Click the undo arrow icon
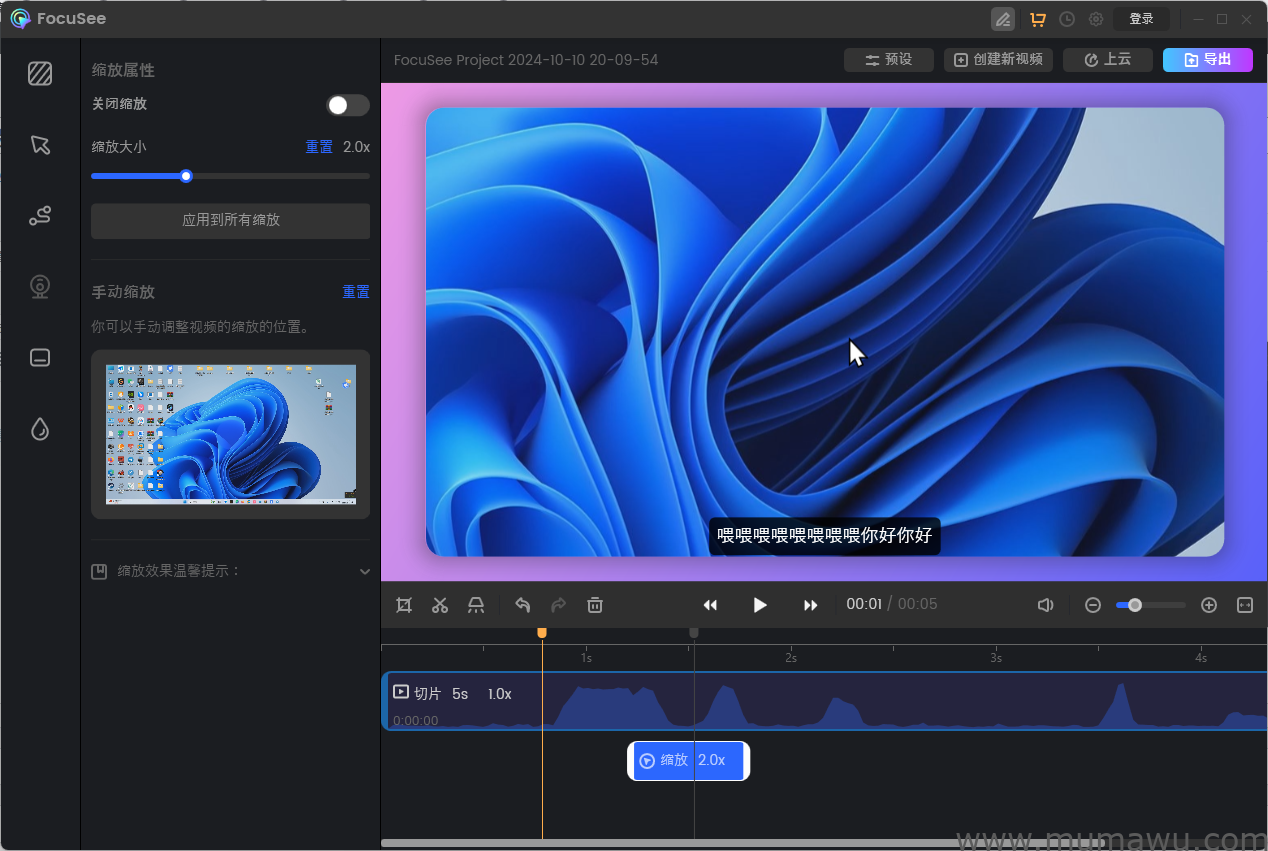 click(x=522, y=605)
